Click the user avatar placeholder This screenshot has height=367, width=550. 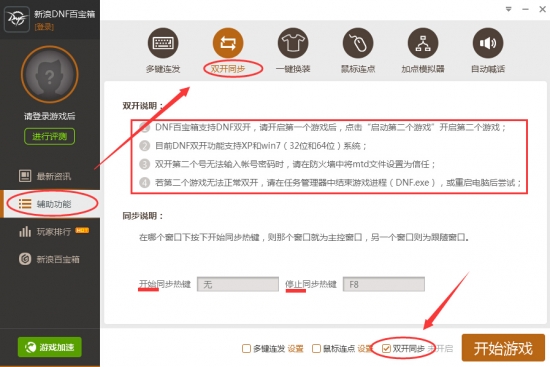point(49,75)
